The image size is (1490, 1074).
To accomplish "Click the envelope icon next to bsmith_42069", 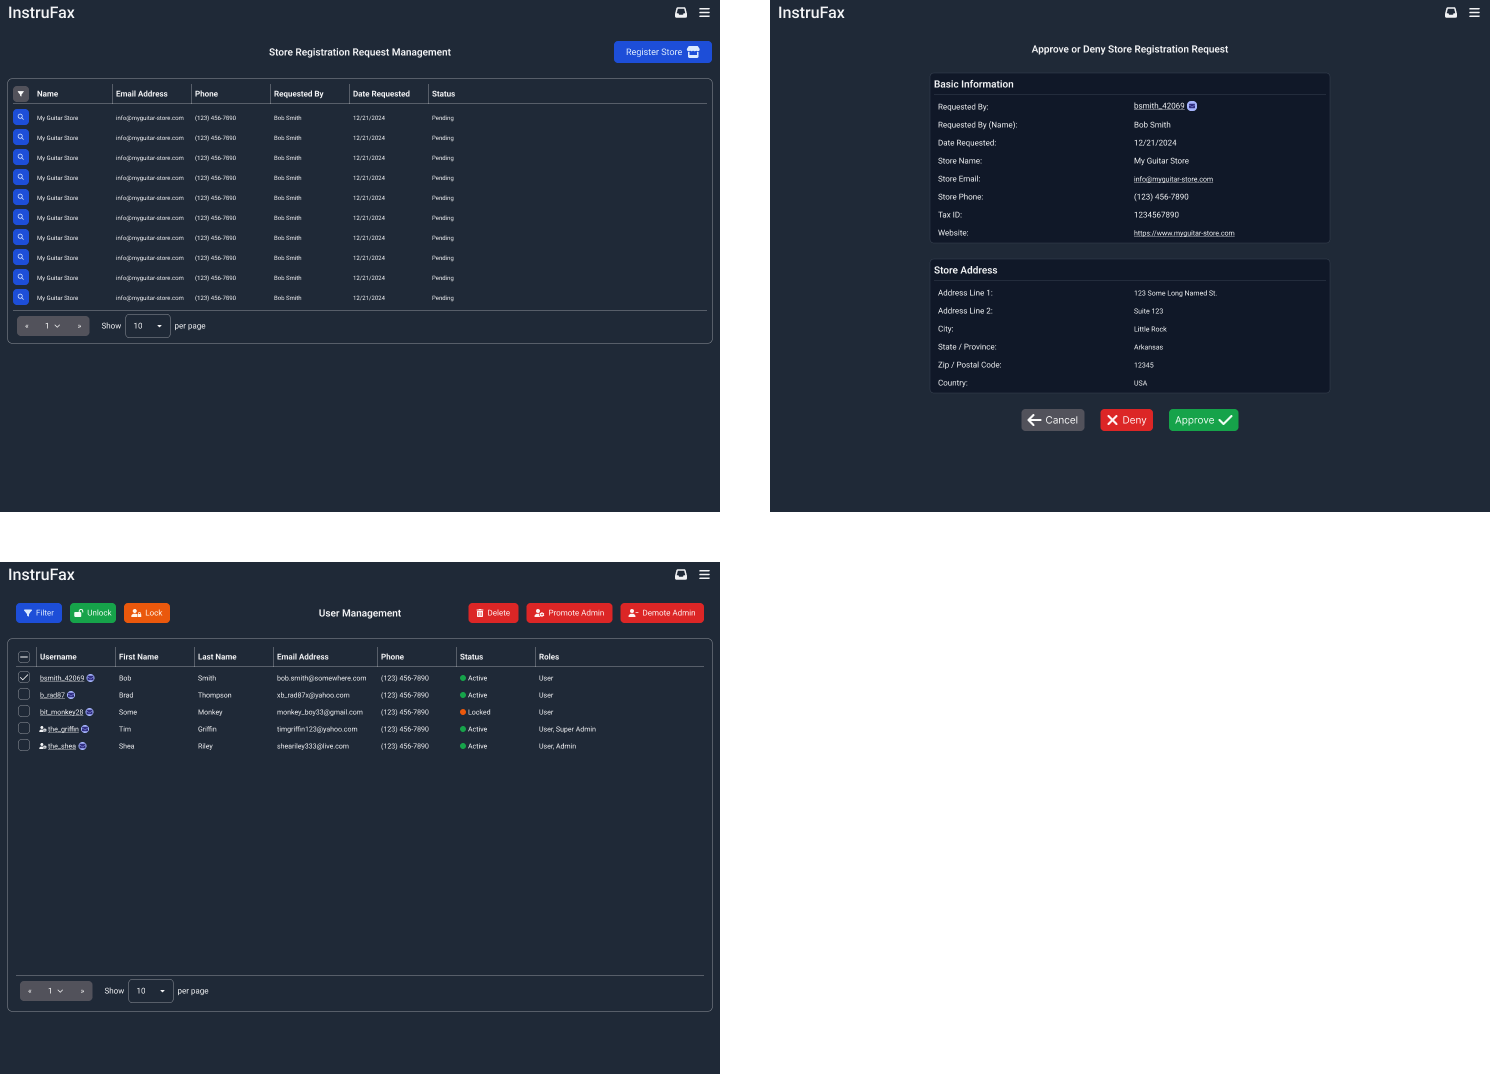I will click(89, 678).
